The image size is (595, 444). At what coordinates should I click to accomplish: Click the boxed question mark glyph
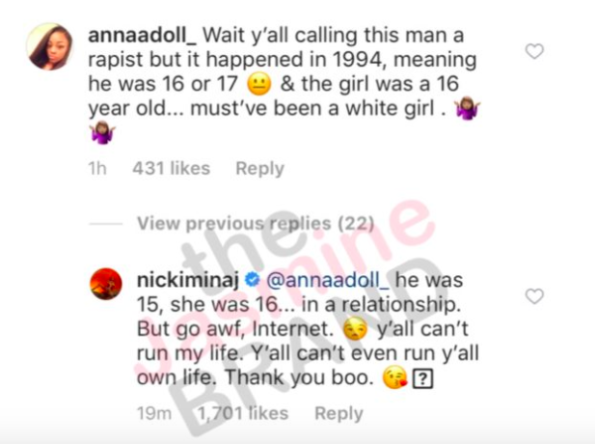[x=422, y=379]
